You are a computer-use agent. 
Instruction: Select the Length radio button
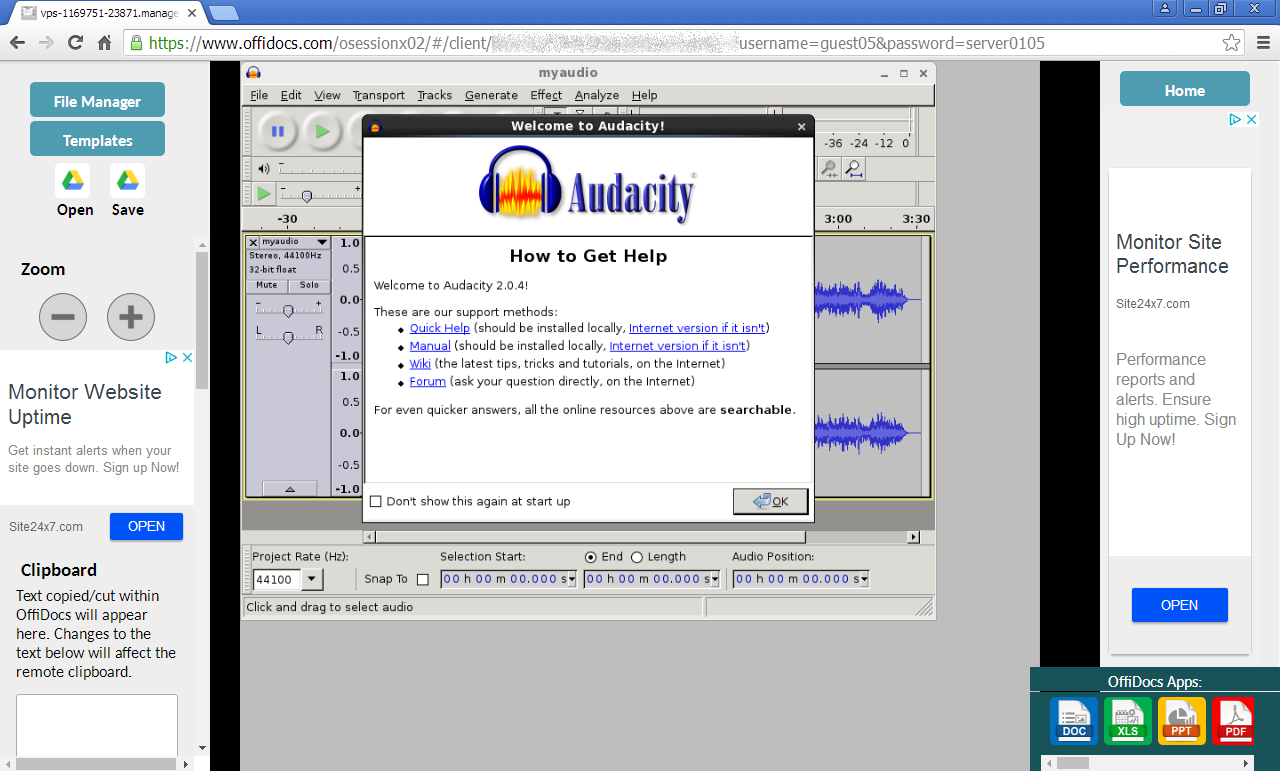(x=637, y=557)
